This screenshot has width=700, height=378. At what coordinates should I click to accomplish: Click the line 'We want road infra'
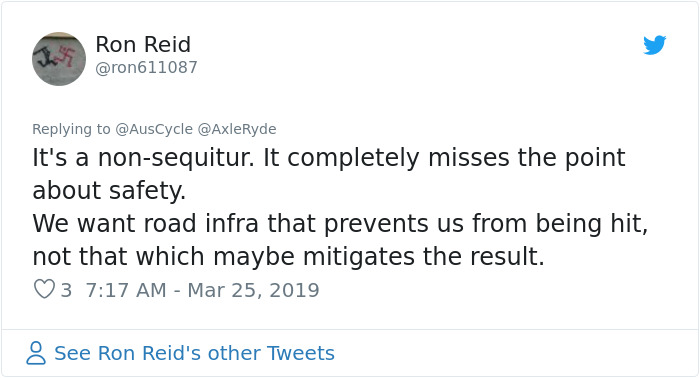340,224
